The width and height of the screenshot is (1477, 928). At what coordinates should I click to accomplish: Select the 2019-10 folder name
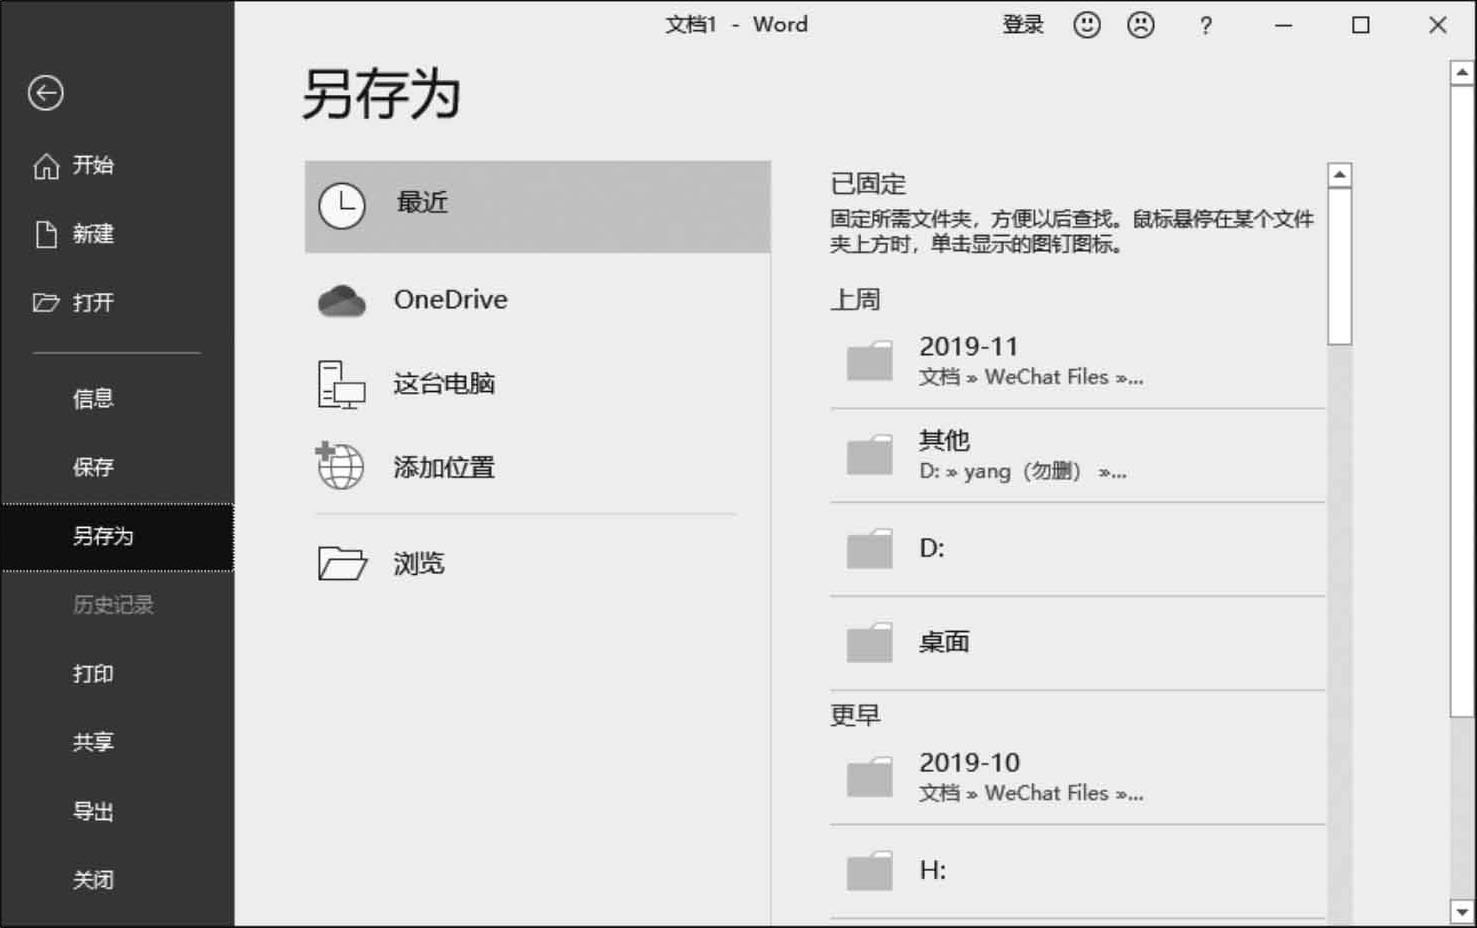(x=970, y=763)
